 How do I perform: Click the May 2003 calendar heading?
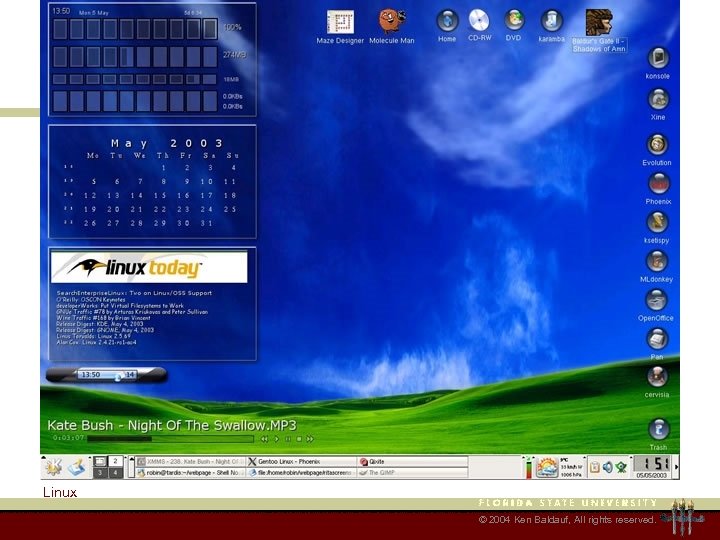167,143
